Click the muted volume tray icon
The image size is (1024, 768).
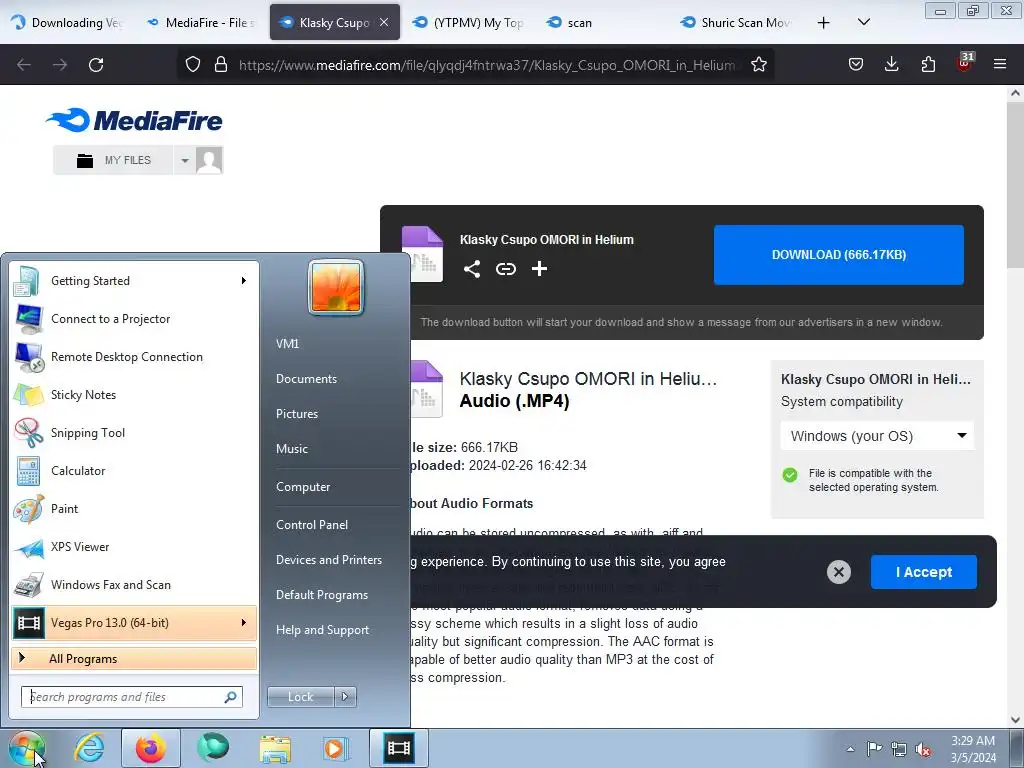pos(923,749)
